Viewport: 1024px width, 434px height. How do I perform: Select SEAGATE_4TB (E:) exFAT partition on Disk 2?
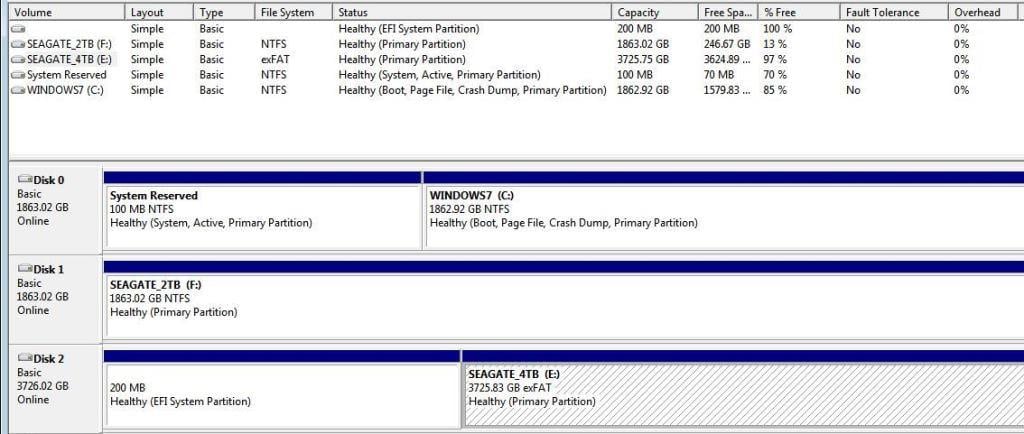(x=742, y=394)
